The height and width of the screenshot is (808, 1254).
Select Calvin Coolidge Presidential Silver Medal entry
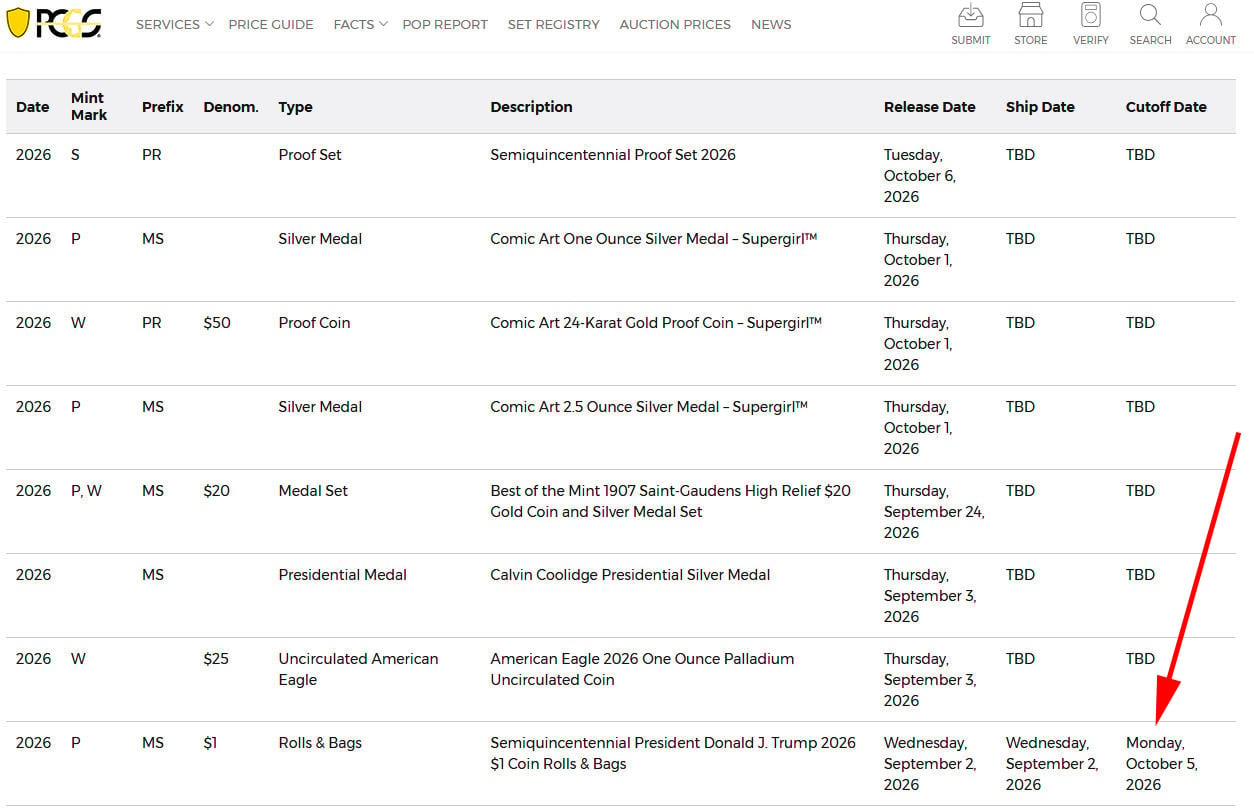tap(630, 575)
